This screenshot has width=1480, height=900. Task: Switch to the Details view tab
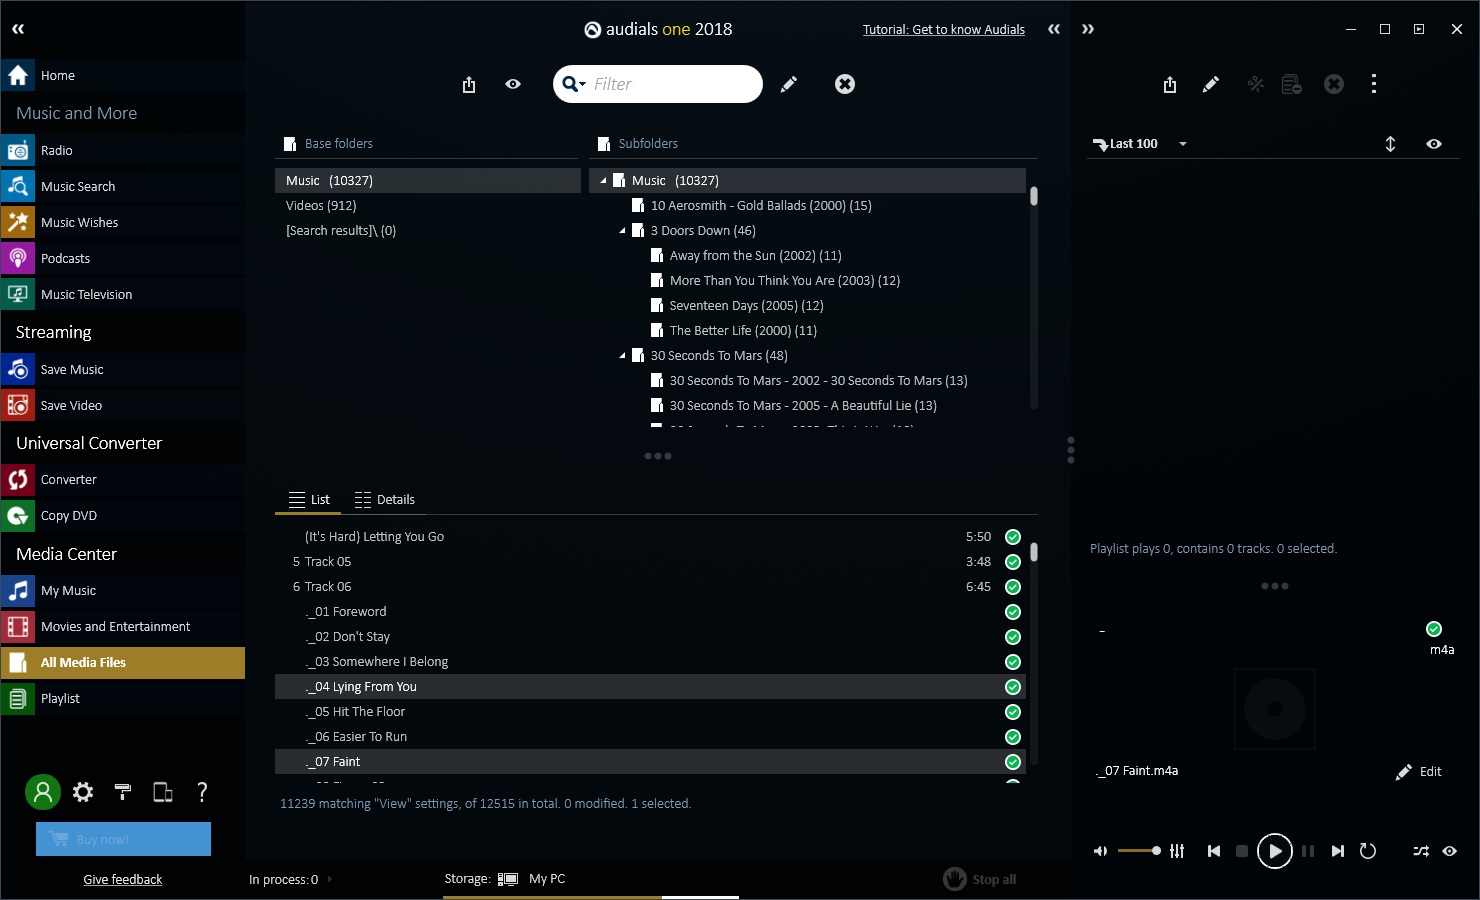(385, 500)
